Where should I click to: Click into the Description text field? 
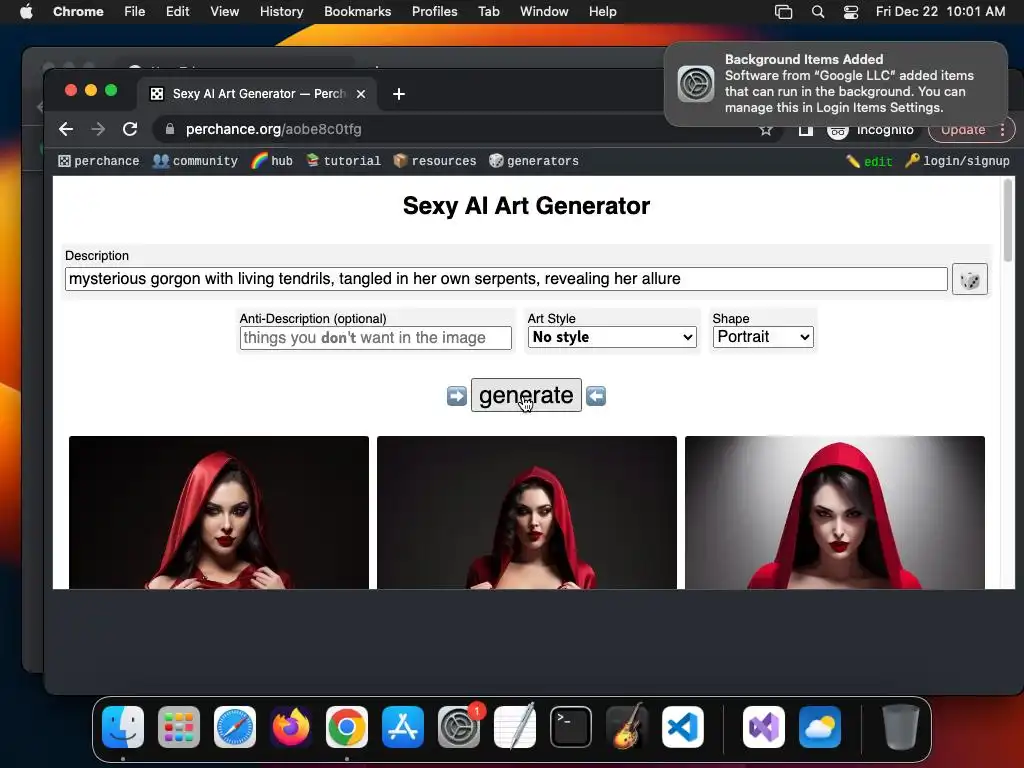tap(506, 280)
